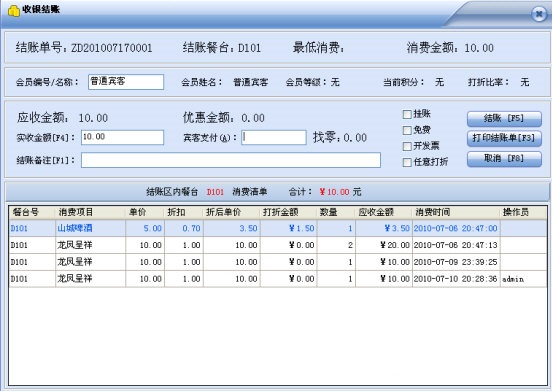Toggle the 任意打折 checkbox

407,162
